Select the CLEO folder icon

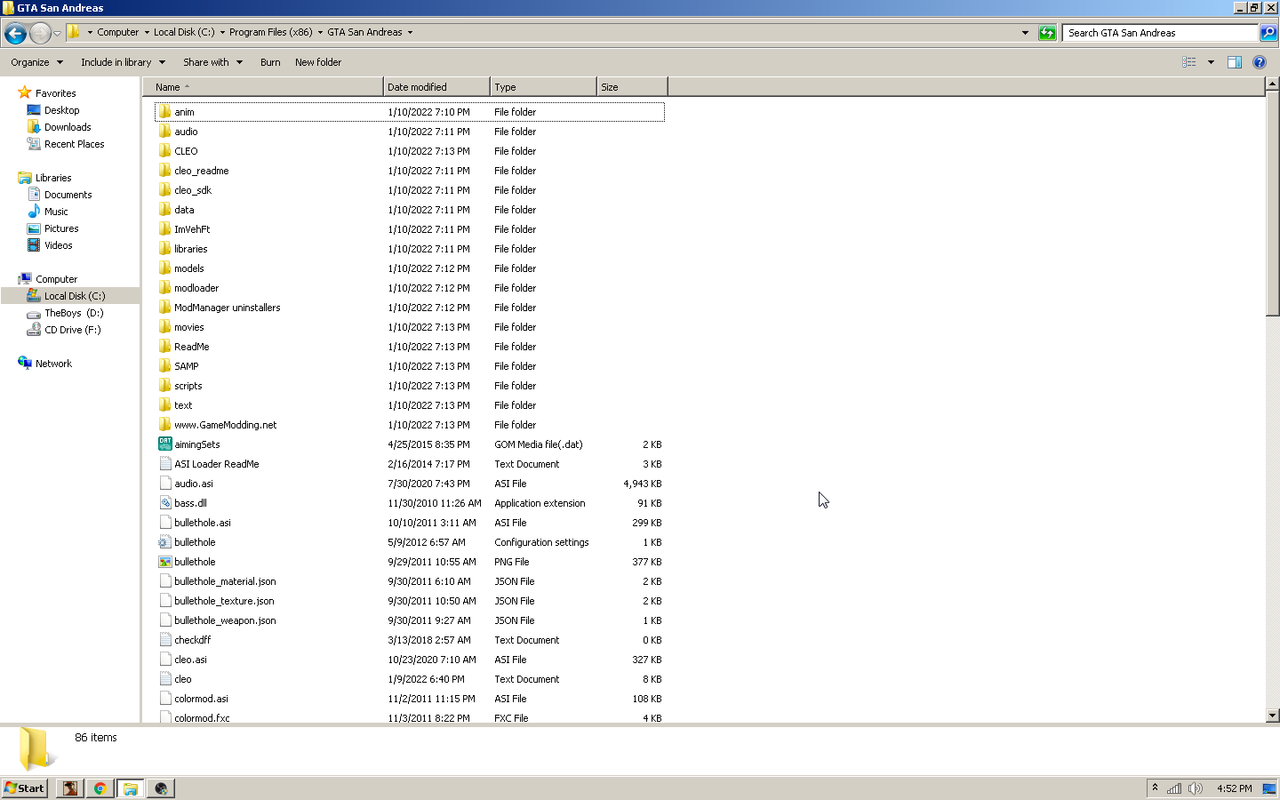point(165,151)
